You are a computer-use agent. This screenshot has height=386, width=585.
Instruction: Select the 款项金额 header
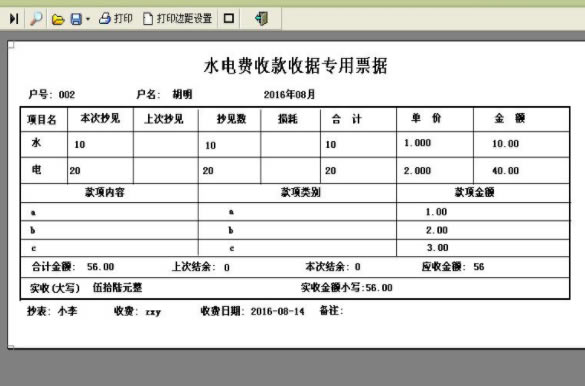pyautogui.click(x=474, y=192)
